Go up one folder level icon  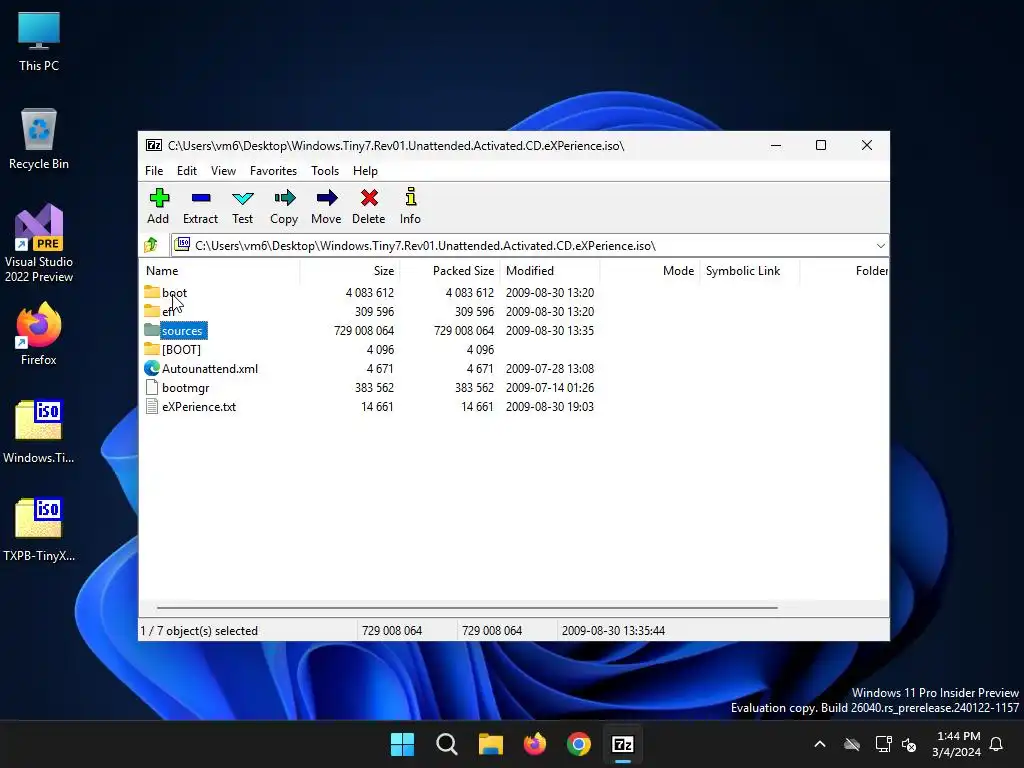click(x=151, y=246)
